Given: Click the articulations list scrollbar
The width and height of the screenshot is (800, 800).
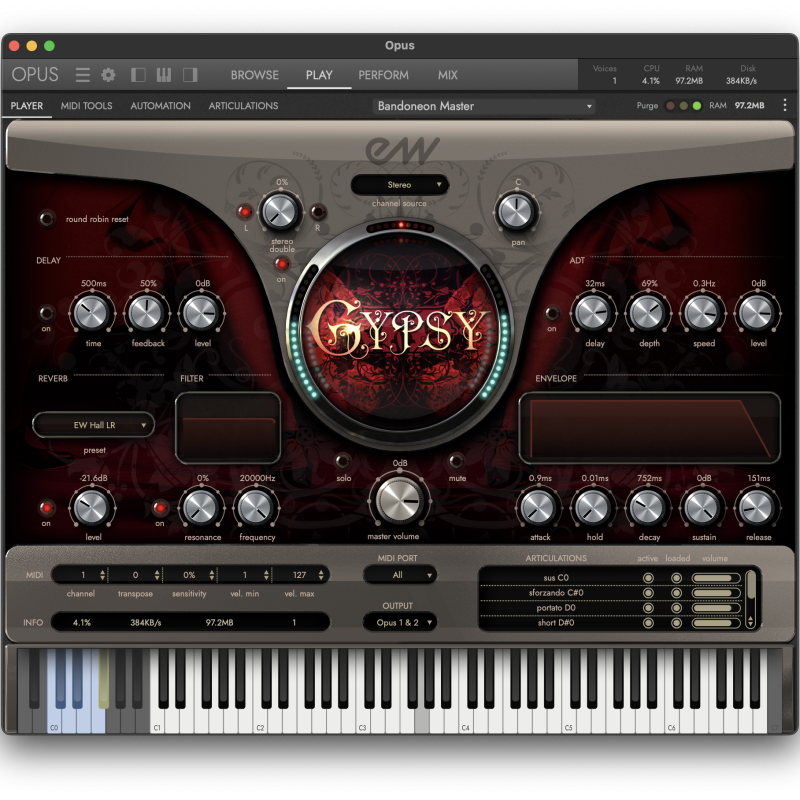Looking at the screenshot, I should (x=750, y=599).
